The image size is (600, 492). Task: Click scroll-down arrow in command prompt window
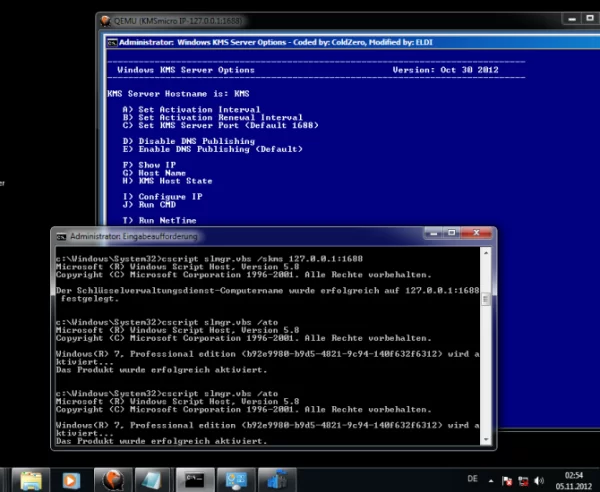click(x=487, y=441)
